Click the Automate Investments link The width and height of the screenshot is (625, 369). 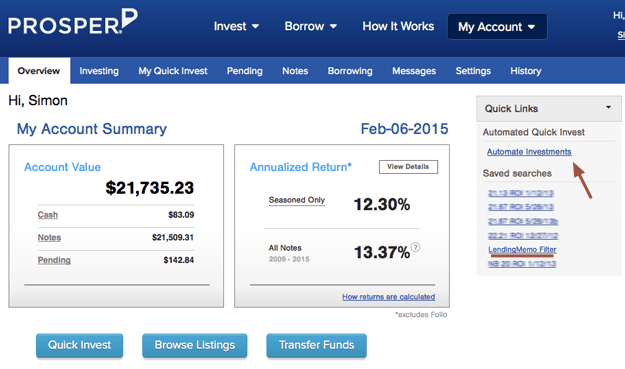[529, 152]
